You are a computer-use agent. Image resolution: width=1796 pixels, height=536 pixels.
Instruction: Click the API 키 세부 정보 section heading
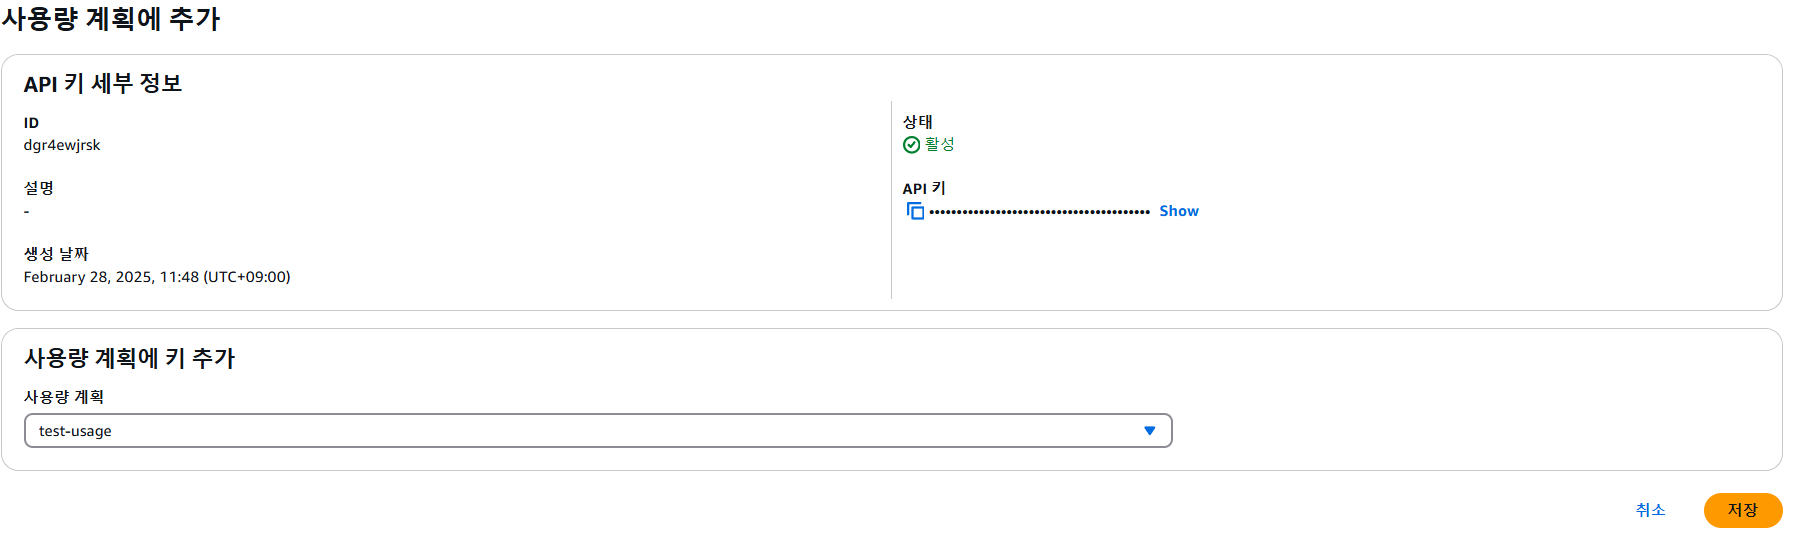(103, 84)
